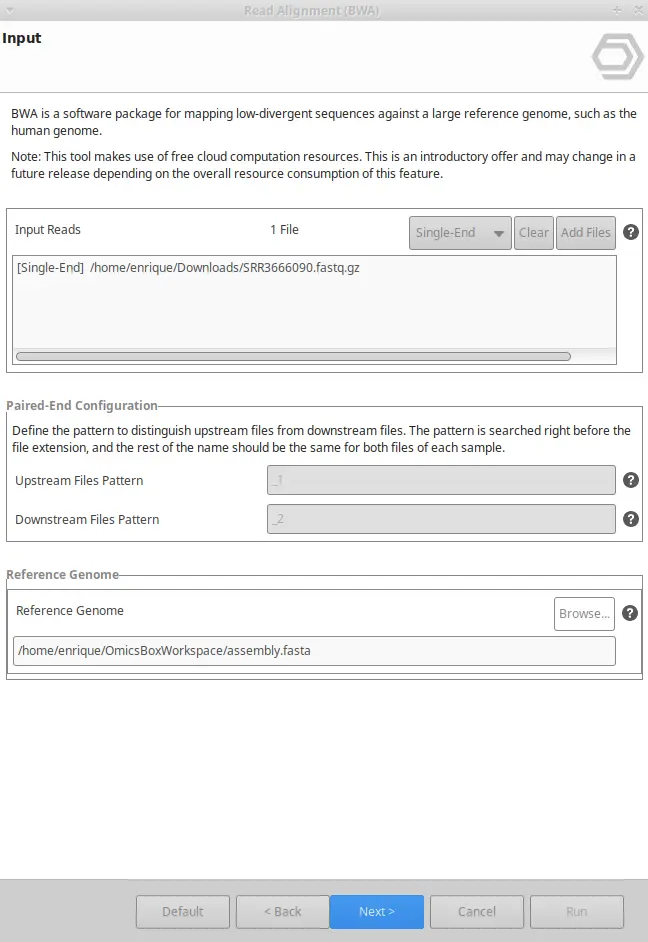Screen dimensions: 648x942
Task: Expand the Single-End read type dropdown
Action: click(x=460, y=232)
